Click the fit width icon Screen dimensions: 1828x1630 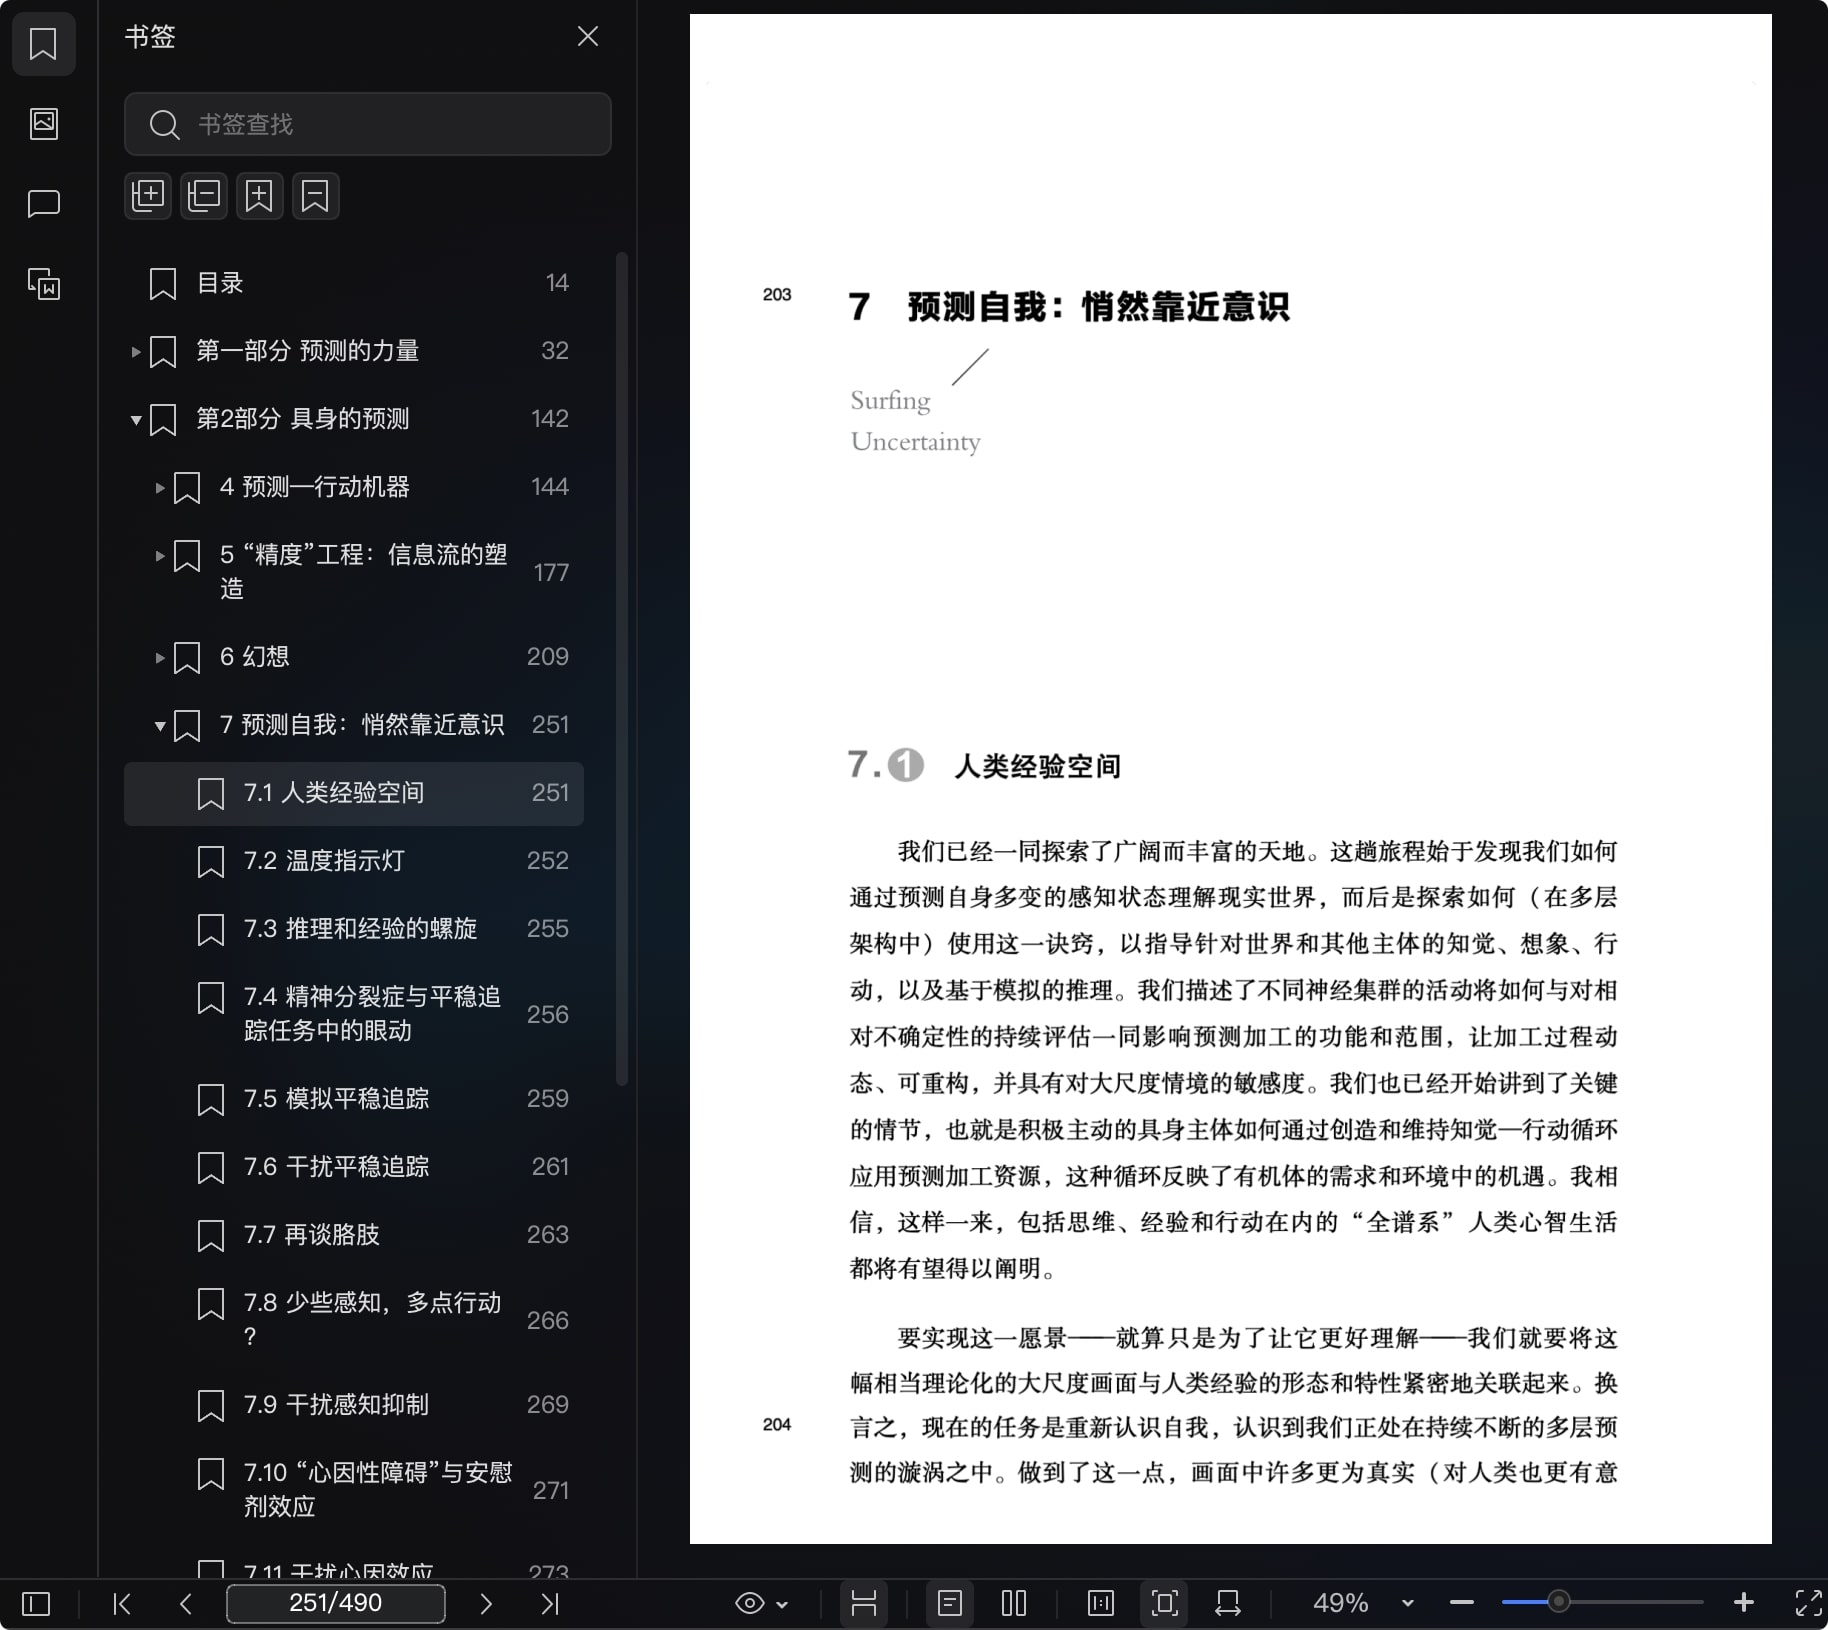tap(1228, 1603)
